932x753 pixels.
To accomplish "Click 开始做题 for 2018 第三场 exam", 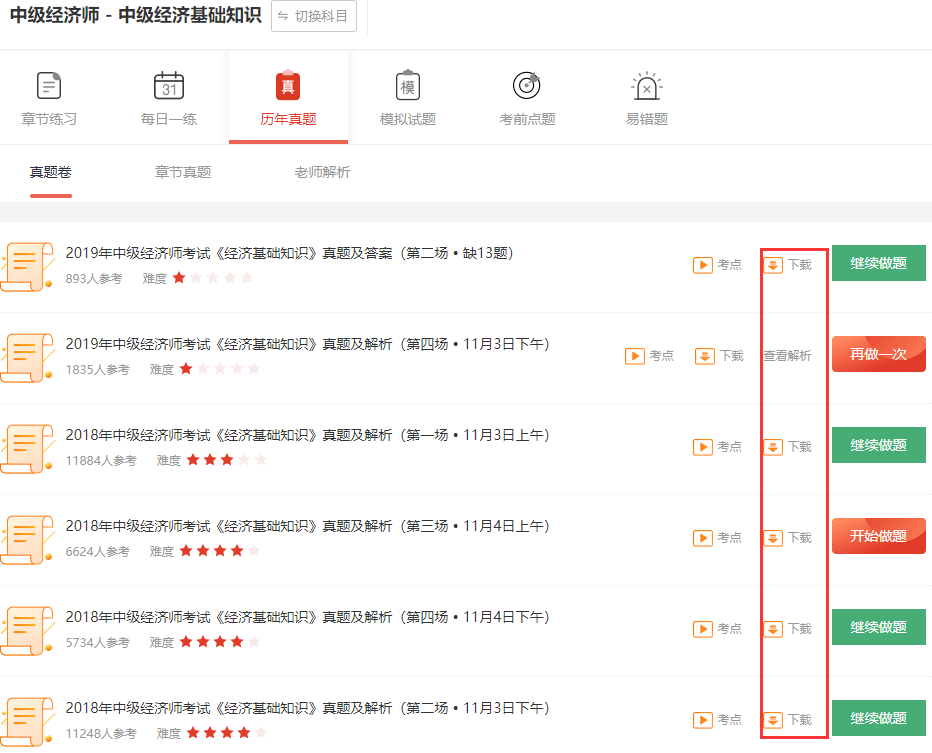I will pos(878,536).
